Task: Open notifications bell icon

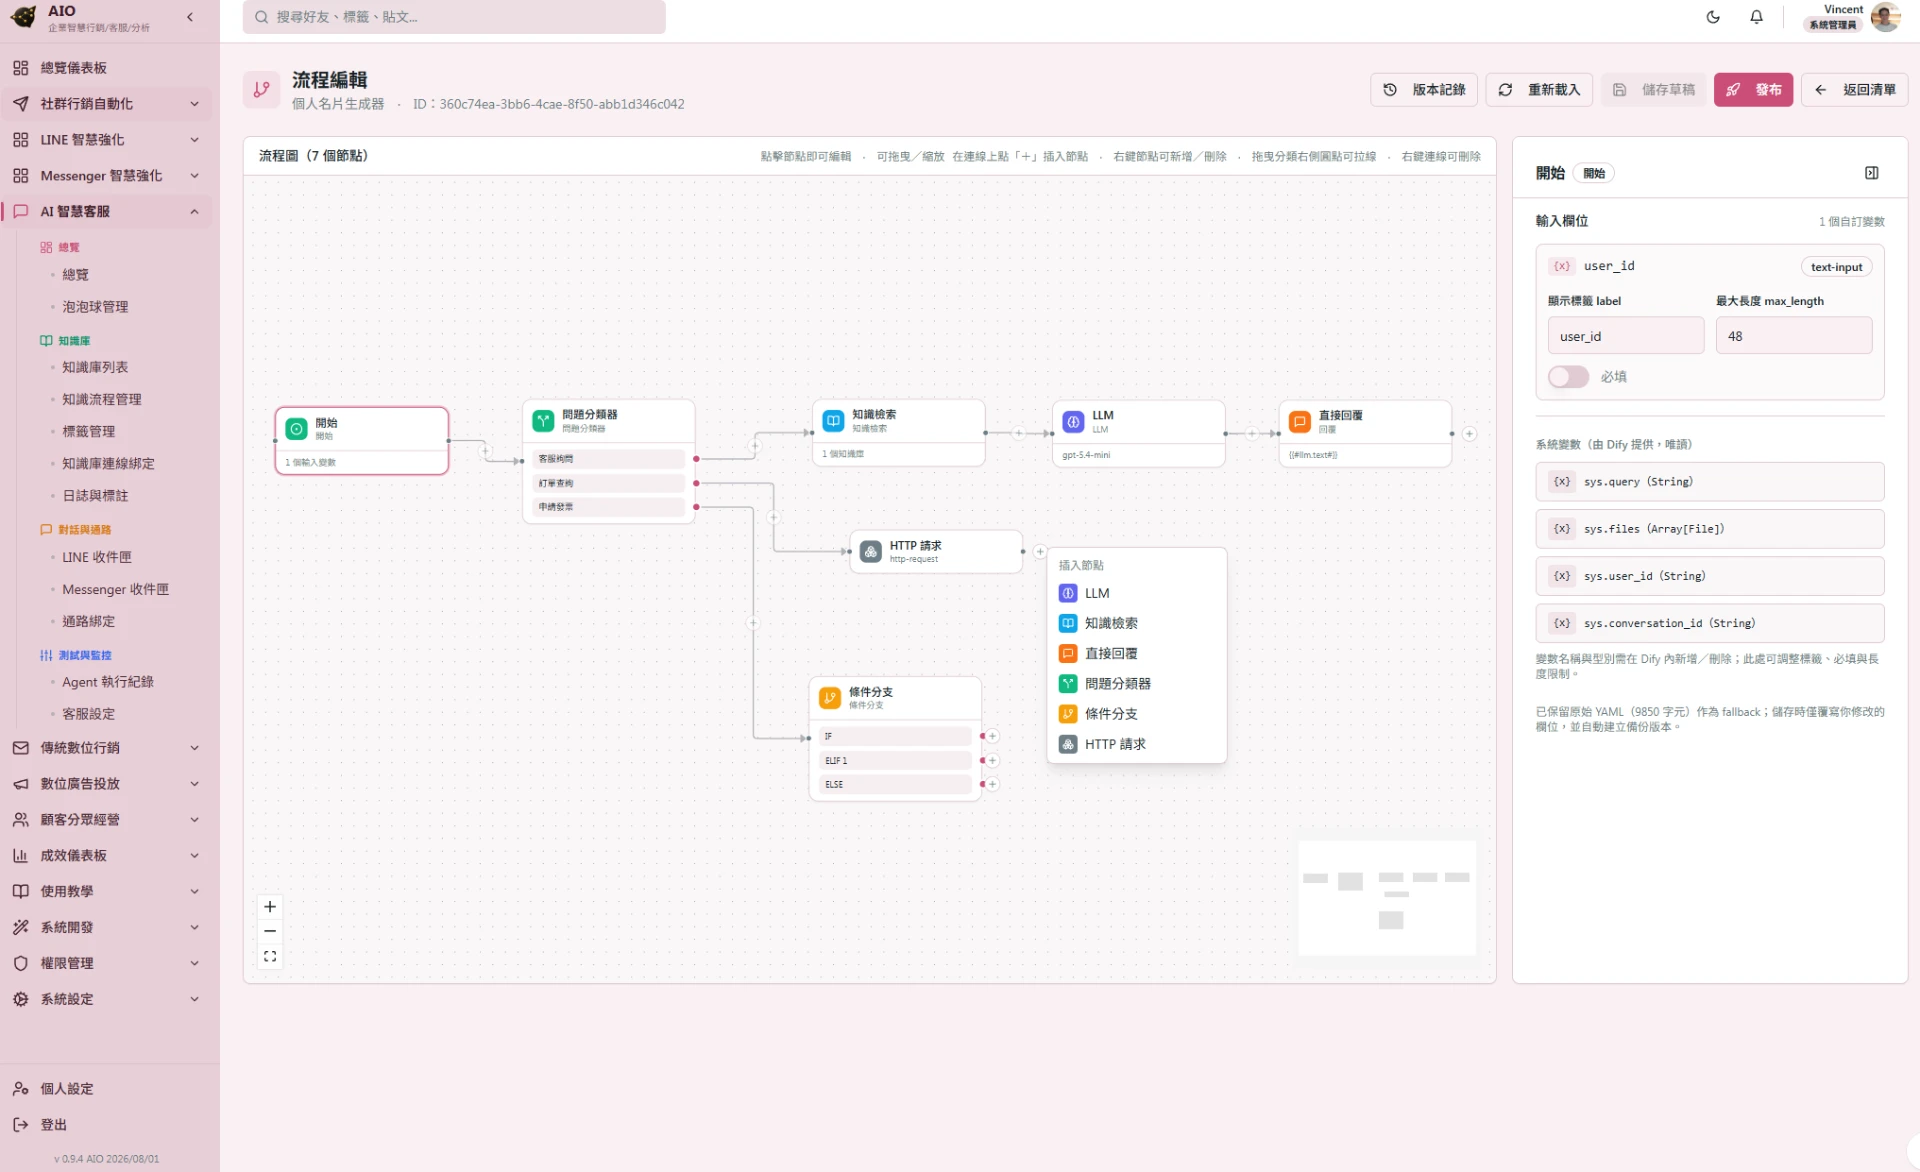Action: (x=1756, y=17)
